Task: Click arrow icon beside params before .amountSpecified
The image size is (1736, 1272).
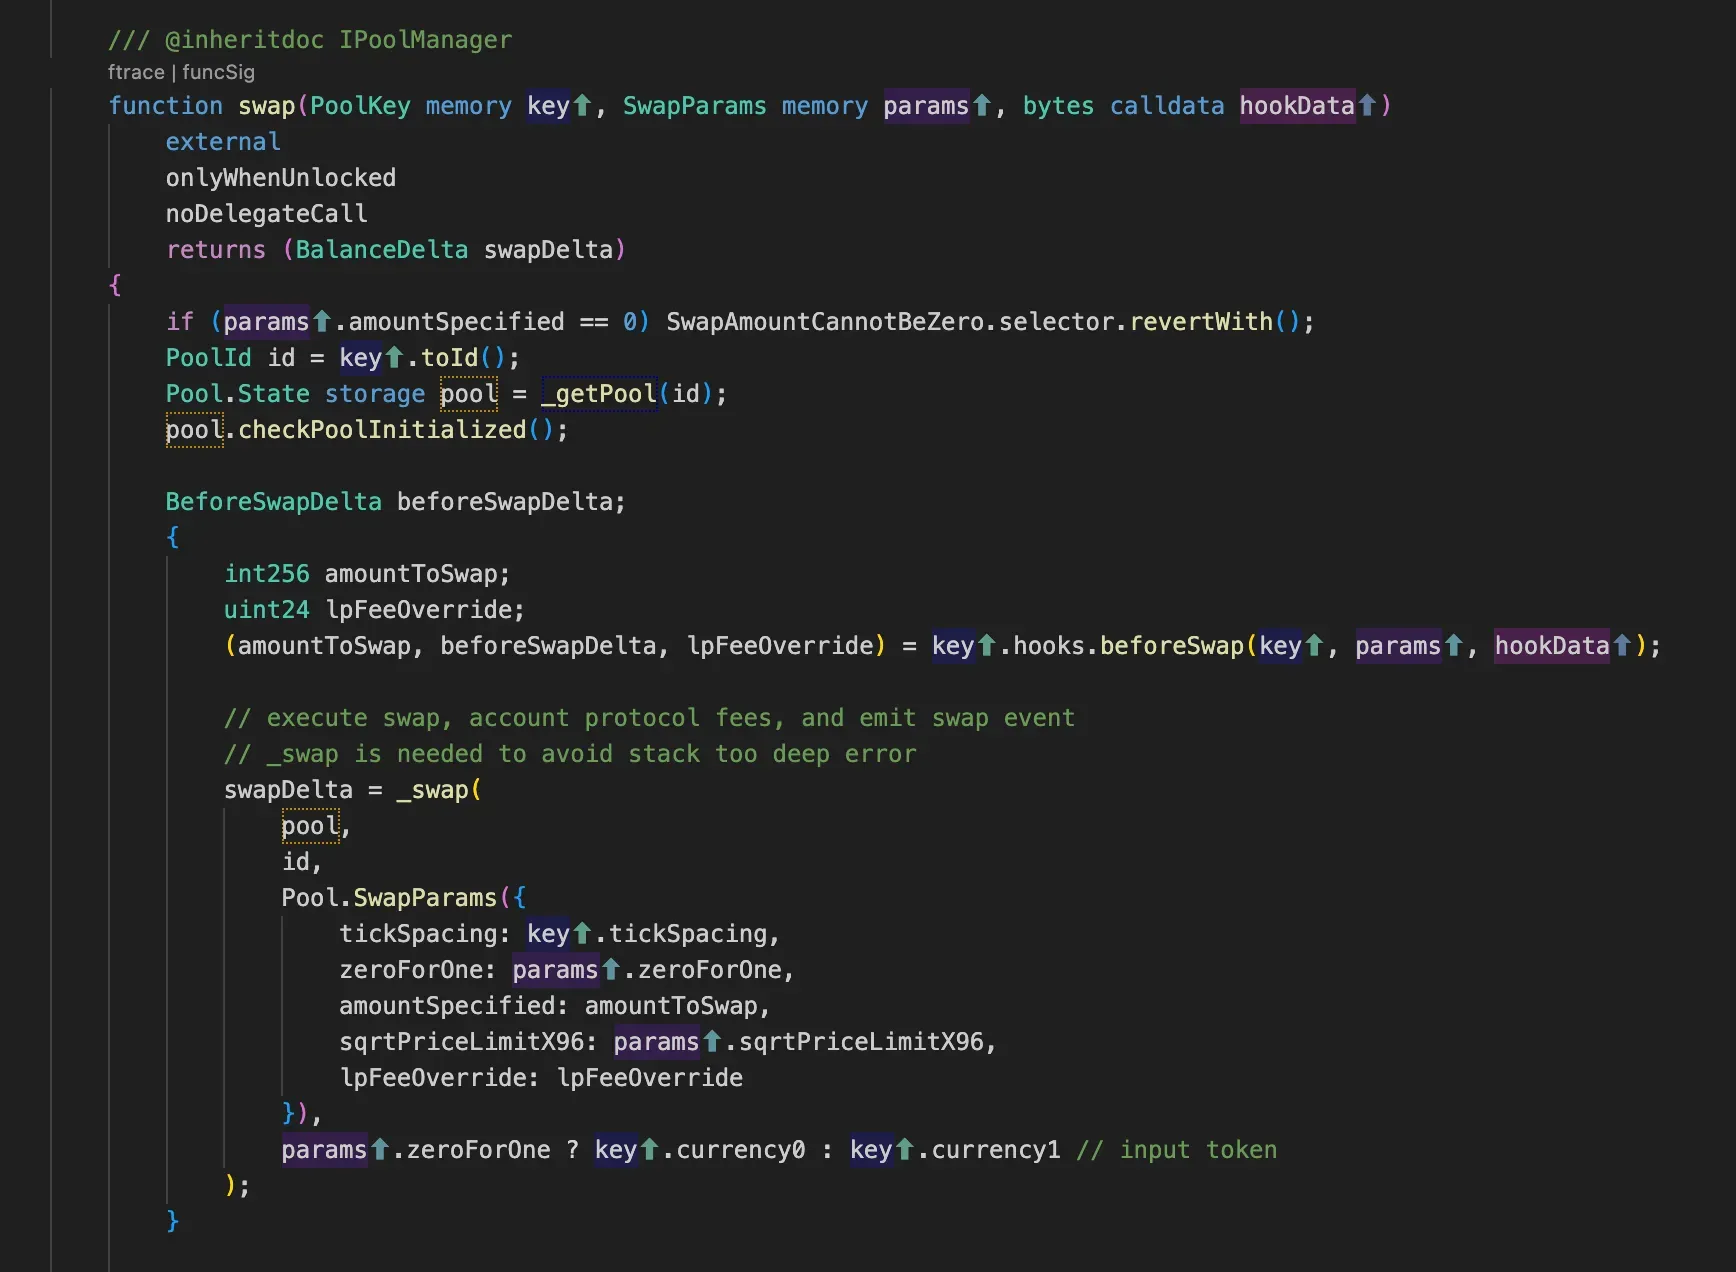Action: click(322, 322)
